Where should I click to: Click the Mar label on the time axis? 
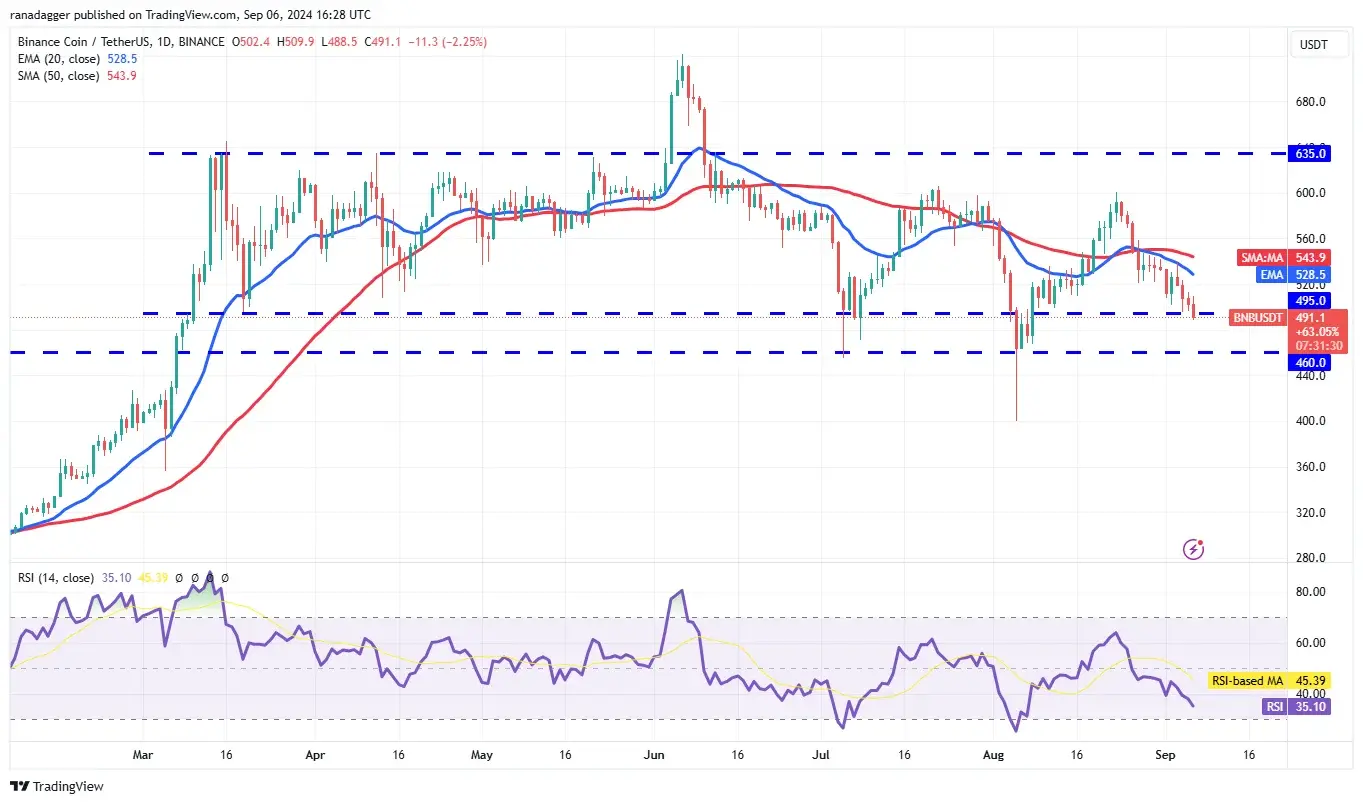[144, 755]
